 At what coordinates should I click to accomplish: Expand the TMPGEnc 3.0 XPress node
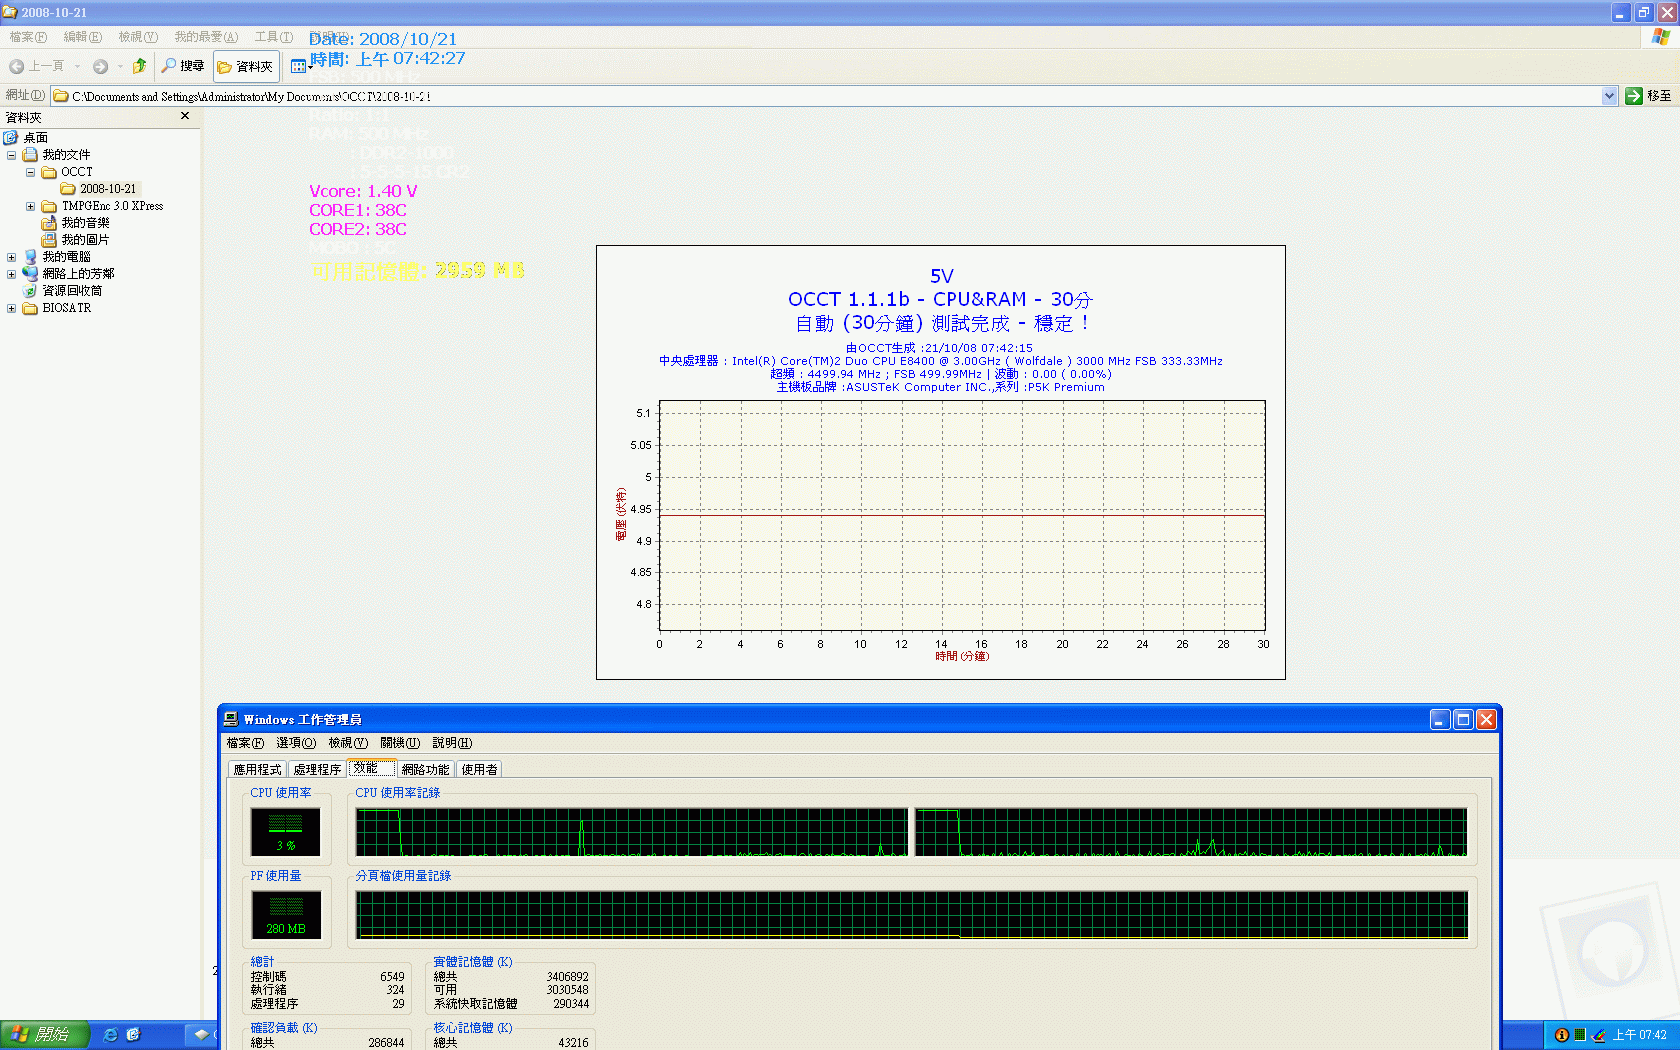30,206
